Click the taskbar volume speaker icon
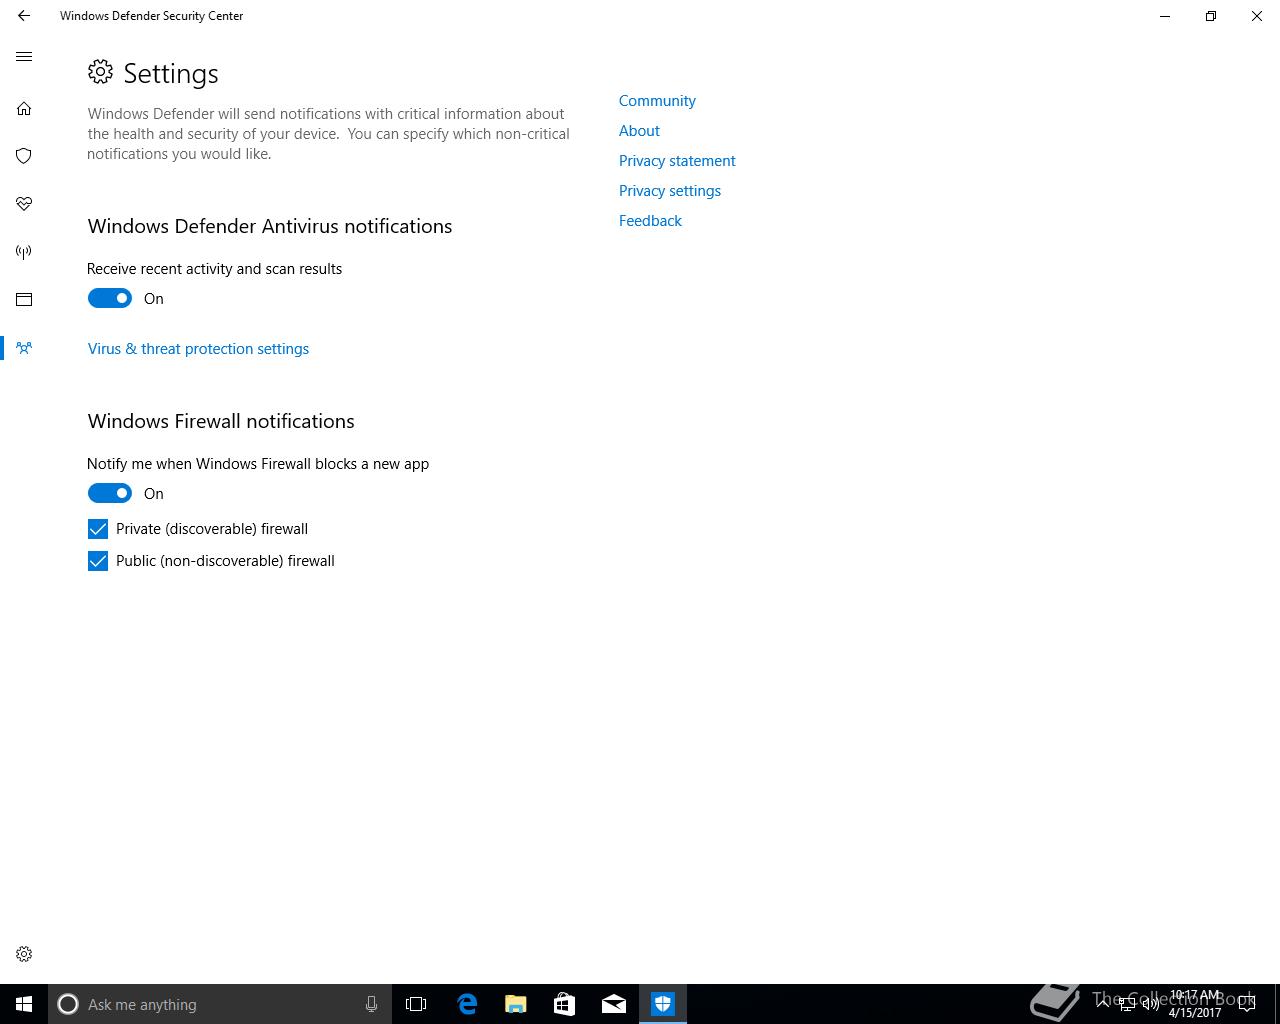The height and width of the screenshot is (1024, 1280). pyautogui.click(x=1151, y=1004)
